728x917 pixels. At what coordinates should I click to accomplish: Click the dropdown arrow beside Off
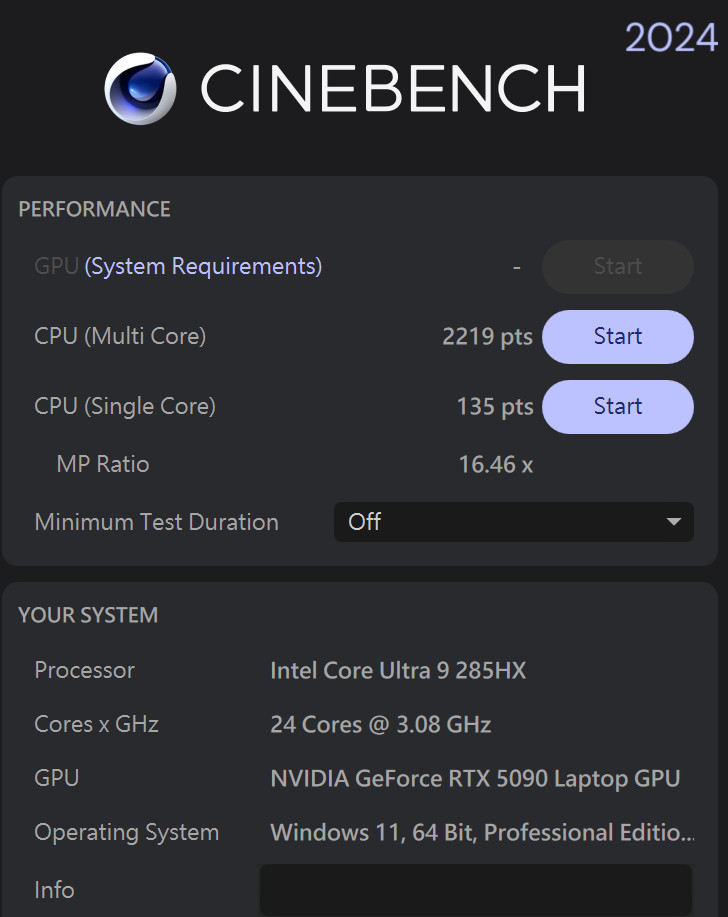(674, 522)
